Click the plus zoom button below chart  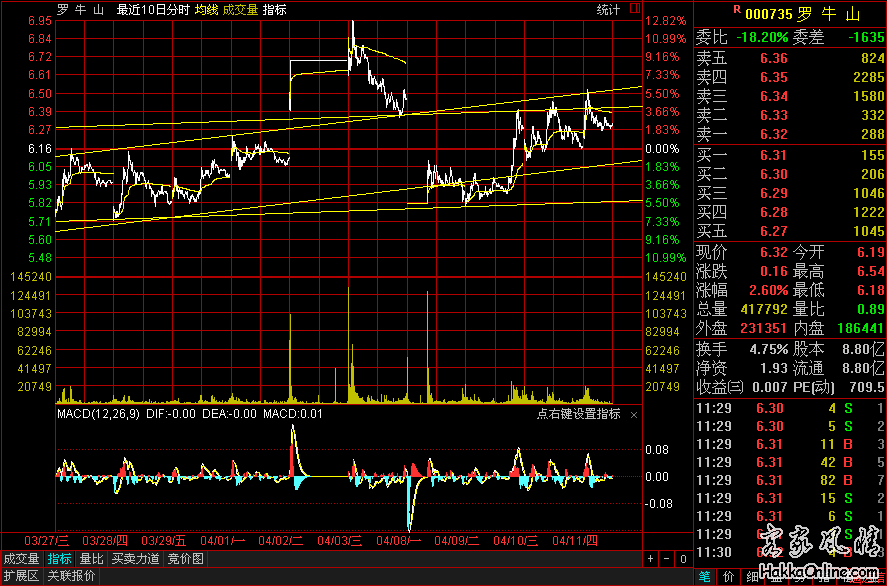652,559
